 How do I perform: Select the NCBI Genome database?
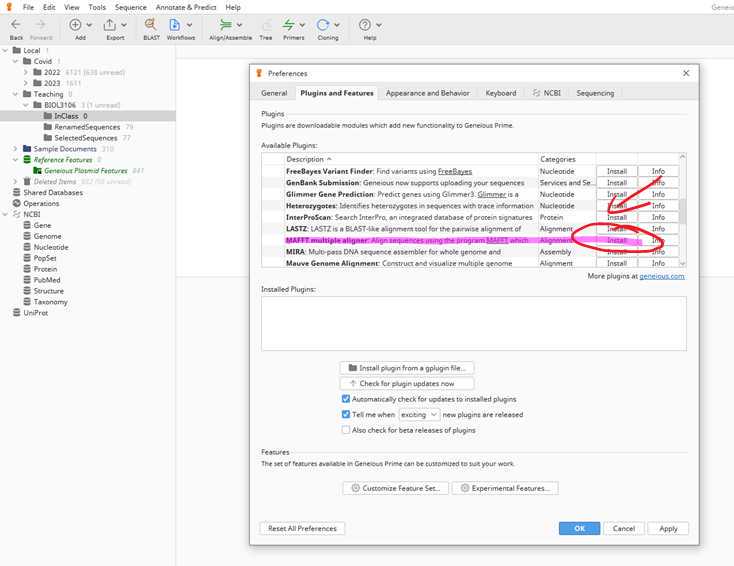(x=47, y=236)
